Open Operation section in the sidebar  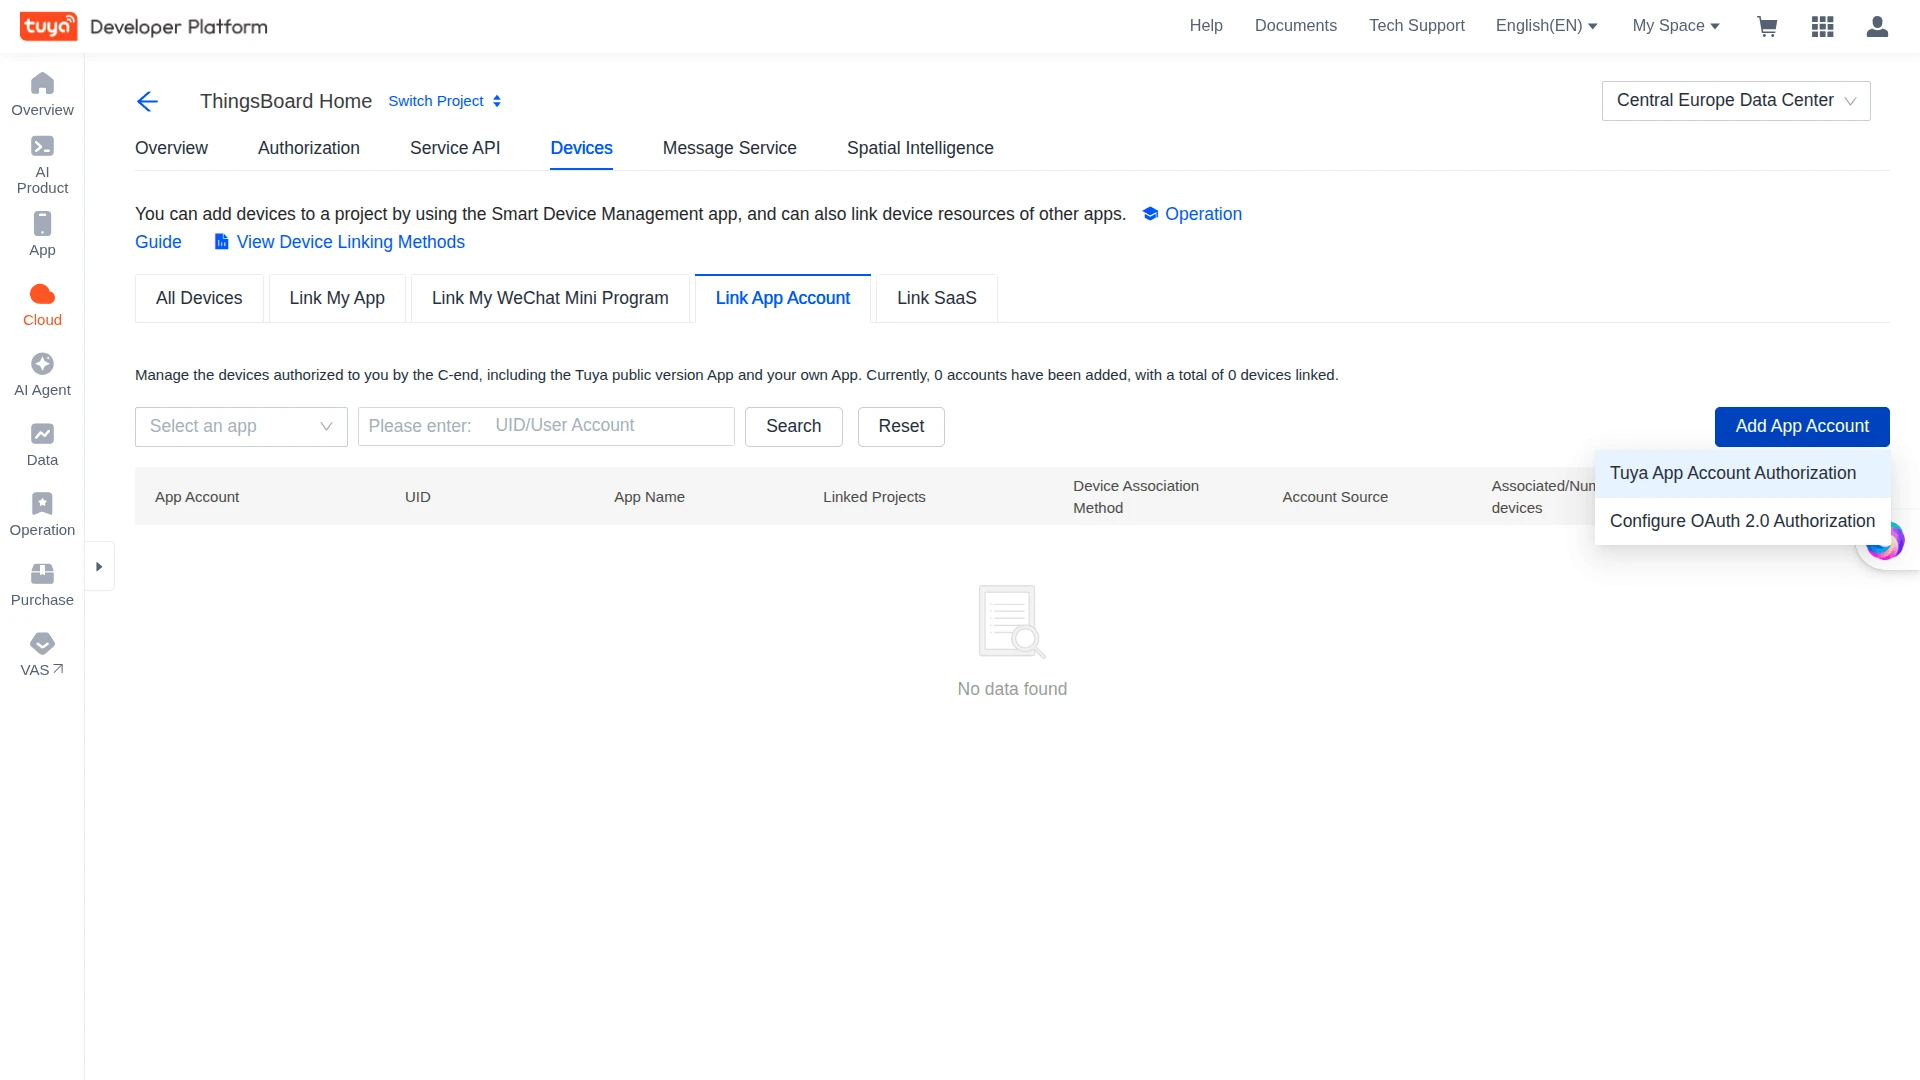click(42, 515)
